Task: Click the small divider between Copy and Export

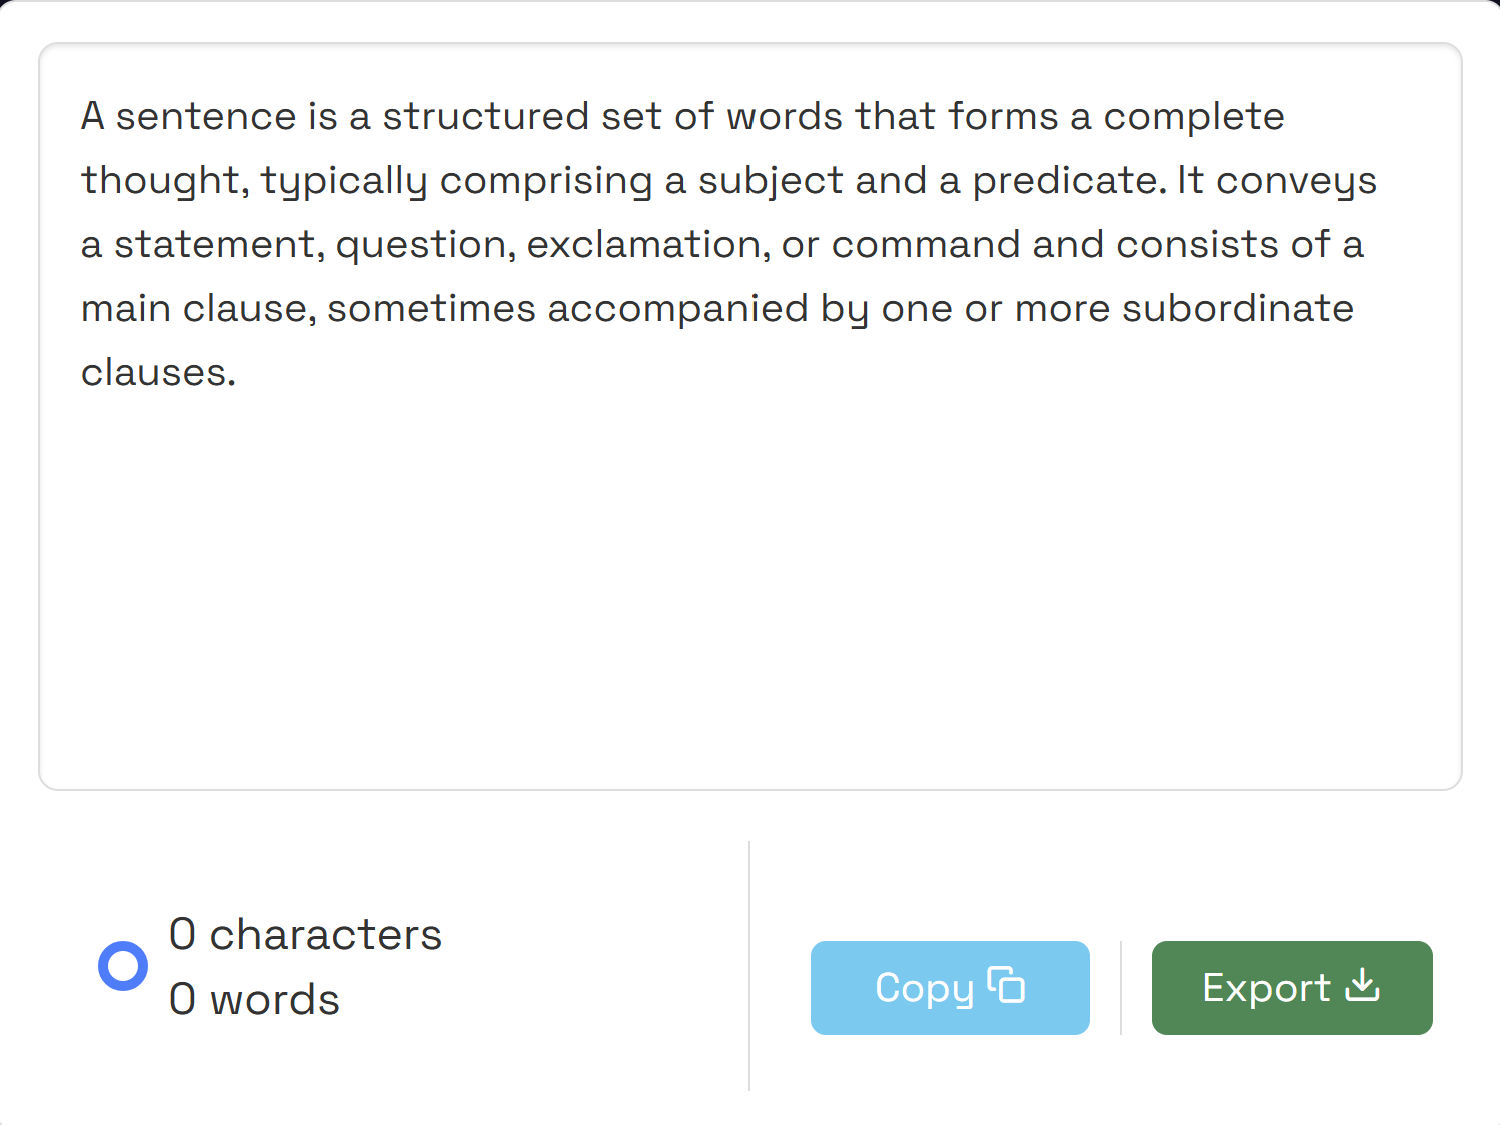Action: click(x=1120, y=987)
